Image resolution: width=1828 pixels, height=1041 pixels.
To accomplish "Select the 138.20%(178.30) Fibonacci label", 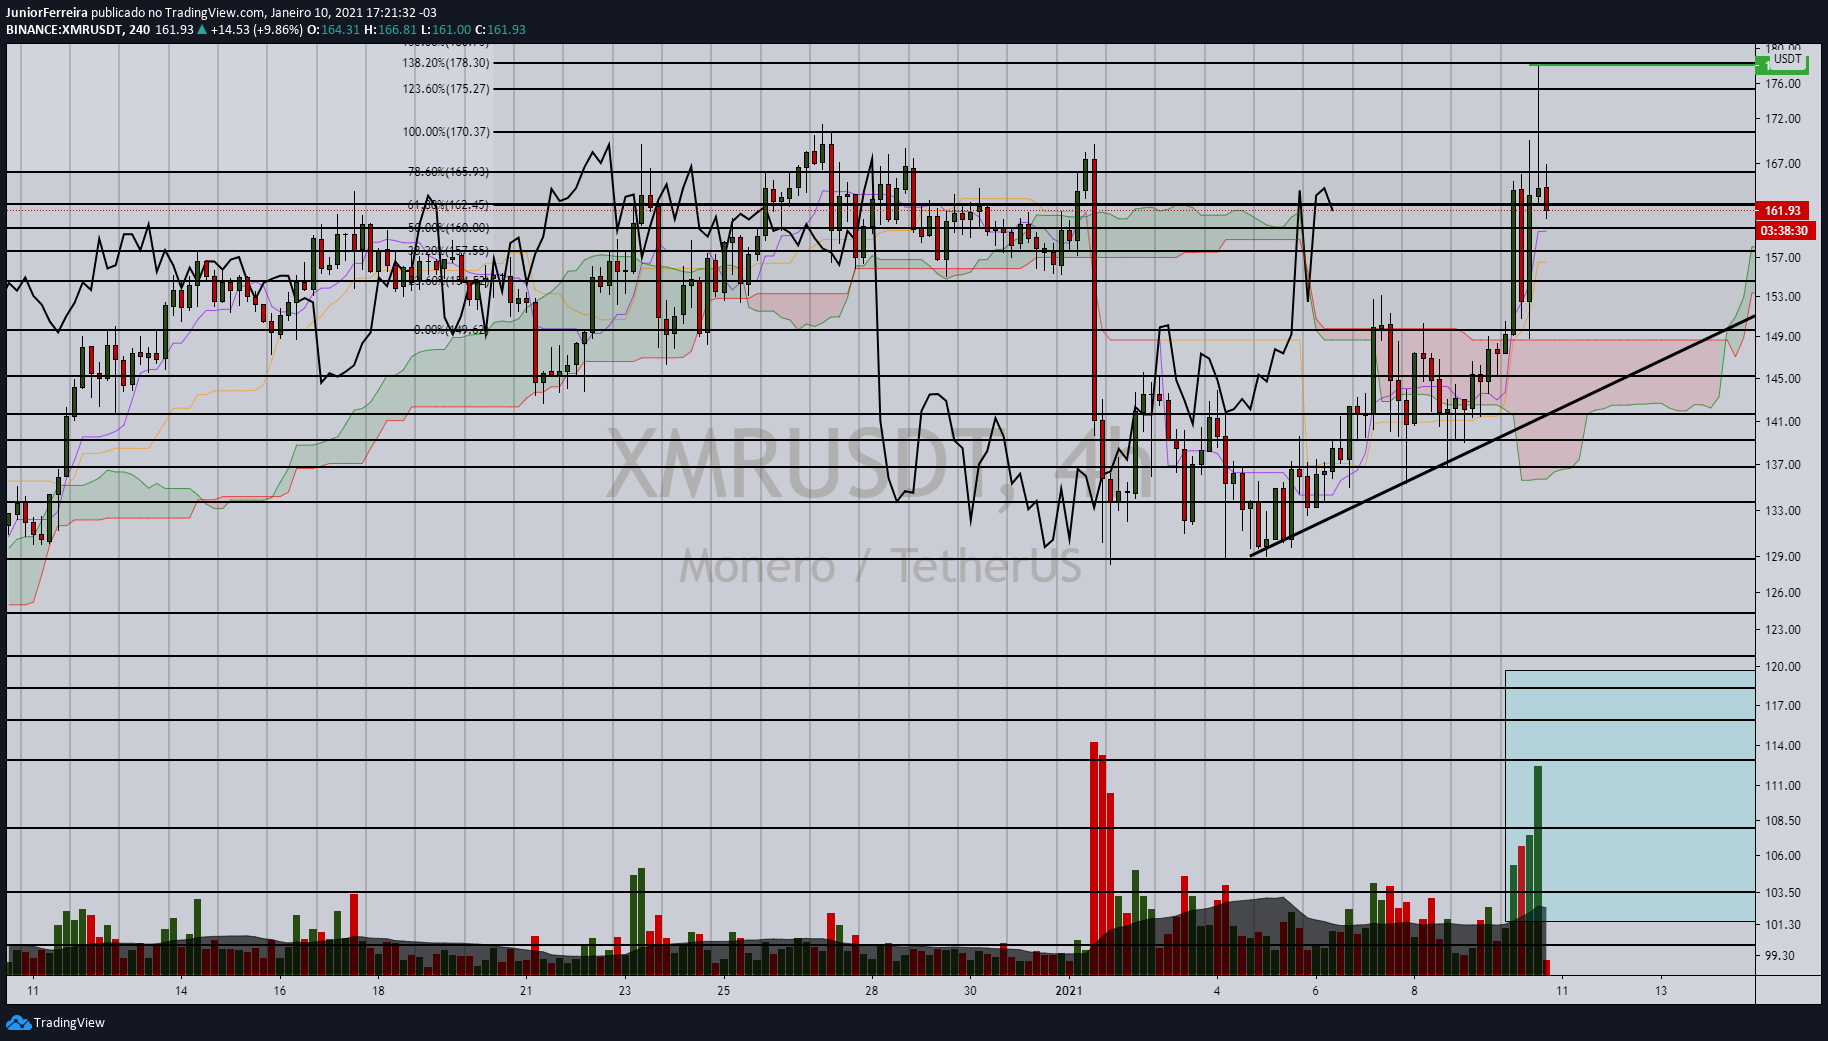I will click(x=446, y=63).
